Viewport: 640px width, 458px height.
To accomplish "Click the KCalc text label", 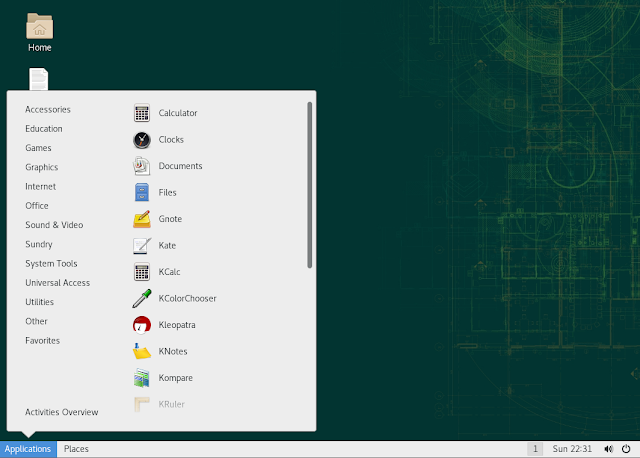I will pos(169,272).
